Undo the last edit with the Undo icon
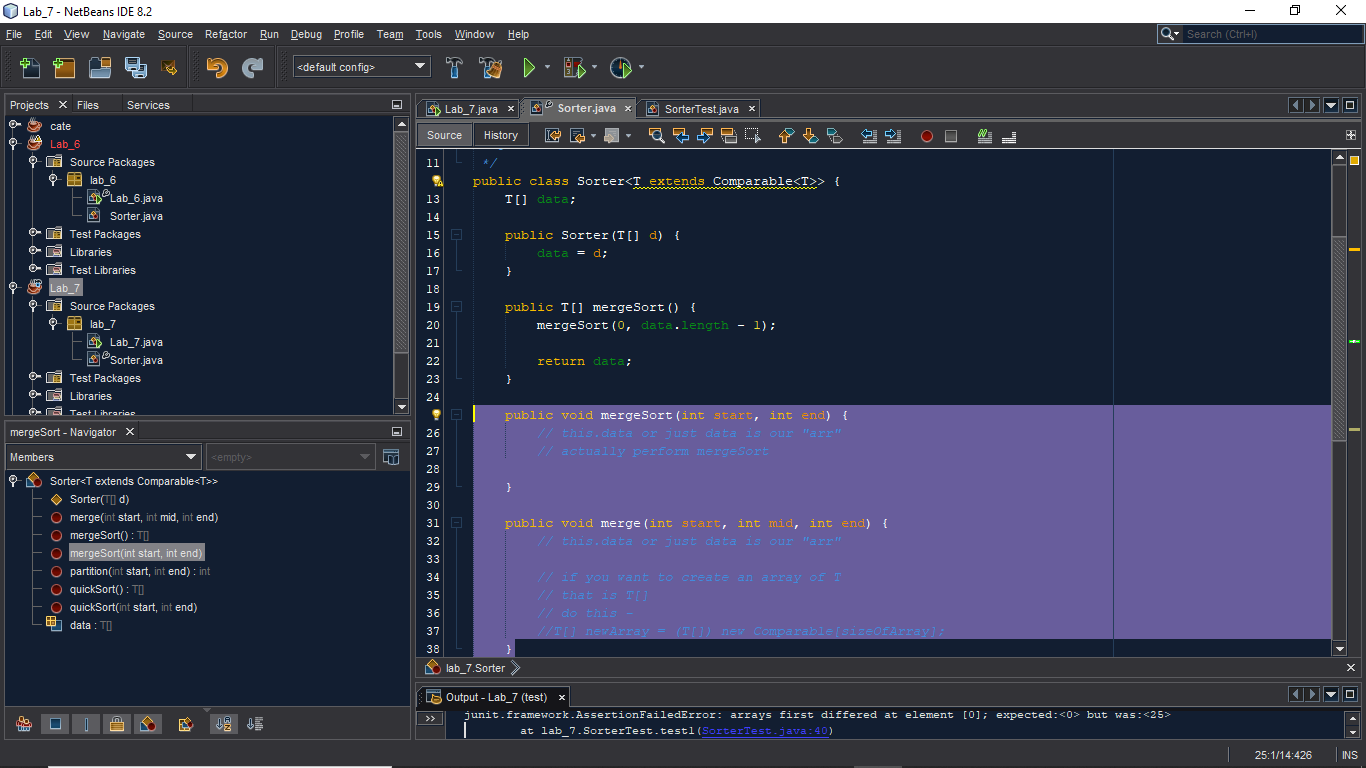Screen dimensions: 1366x768 [x=218, y=67]
